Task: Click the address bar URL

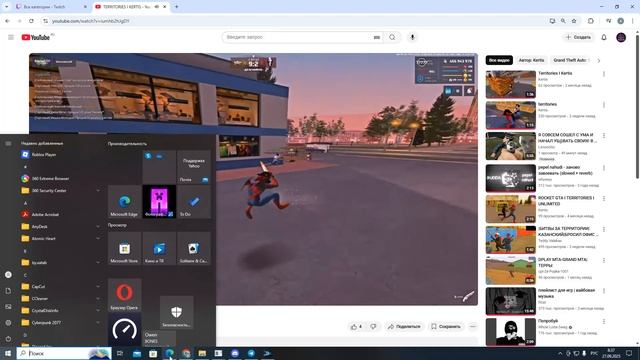Action: 91,21
